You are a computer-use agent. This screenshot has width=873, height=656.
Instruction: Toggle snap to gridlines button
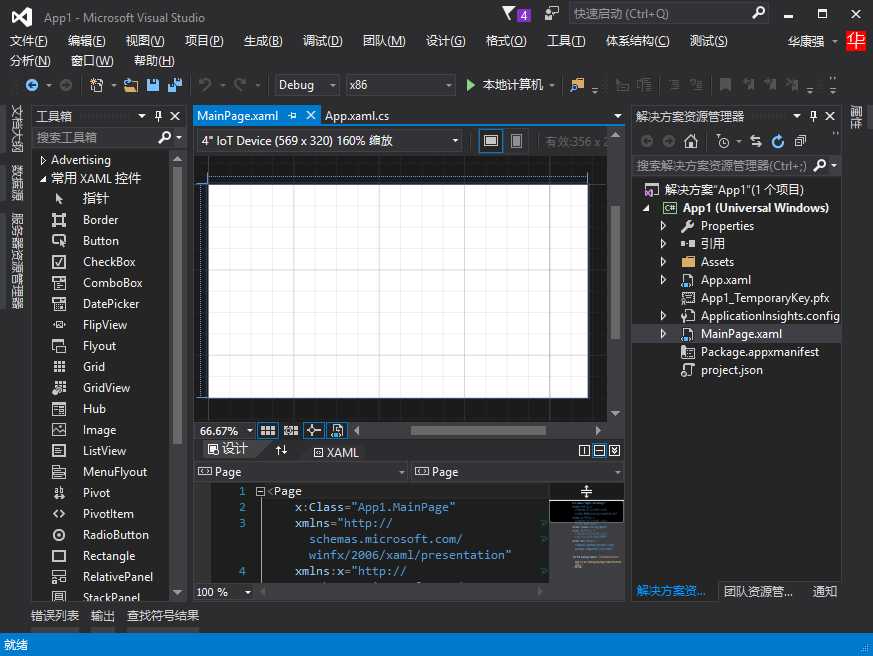291,430
